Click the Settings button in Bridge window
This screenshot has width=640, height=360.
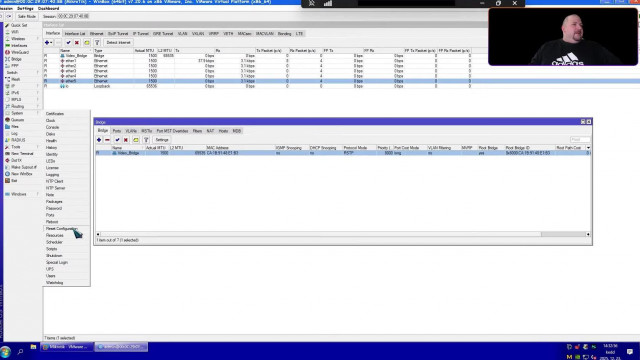162,140
